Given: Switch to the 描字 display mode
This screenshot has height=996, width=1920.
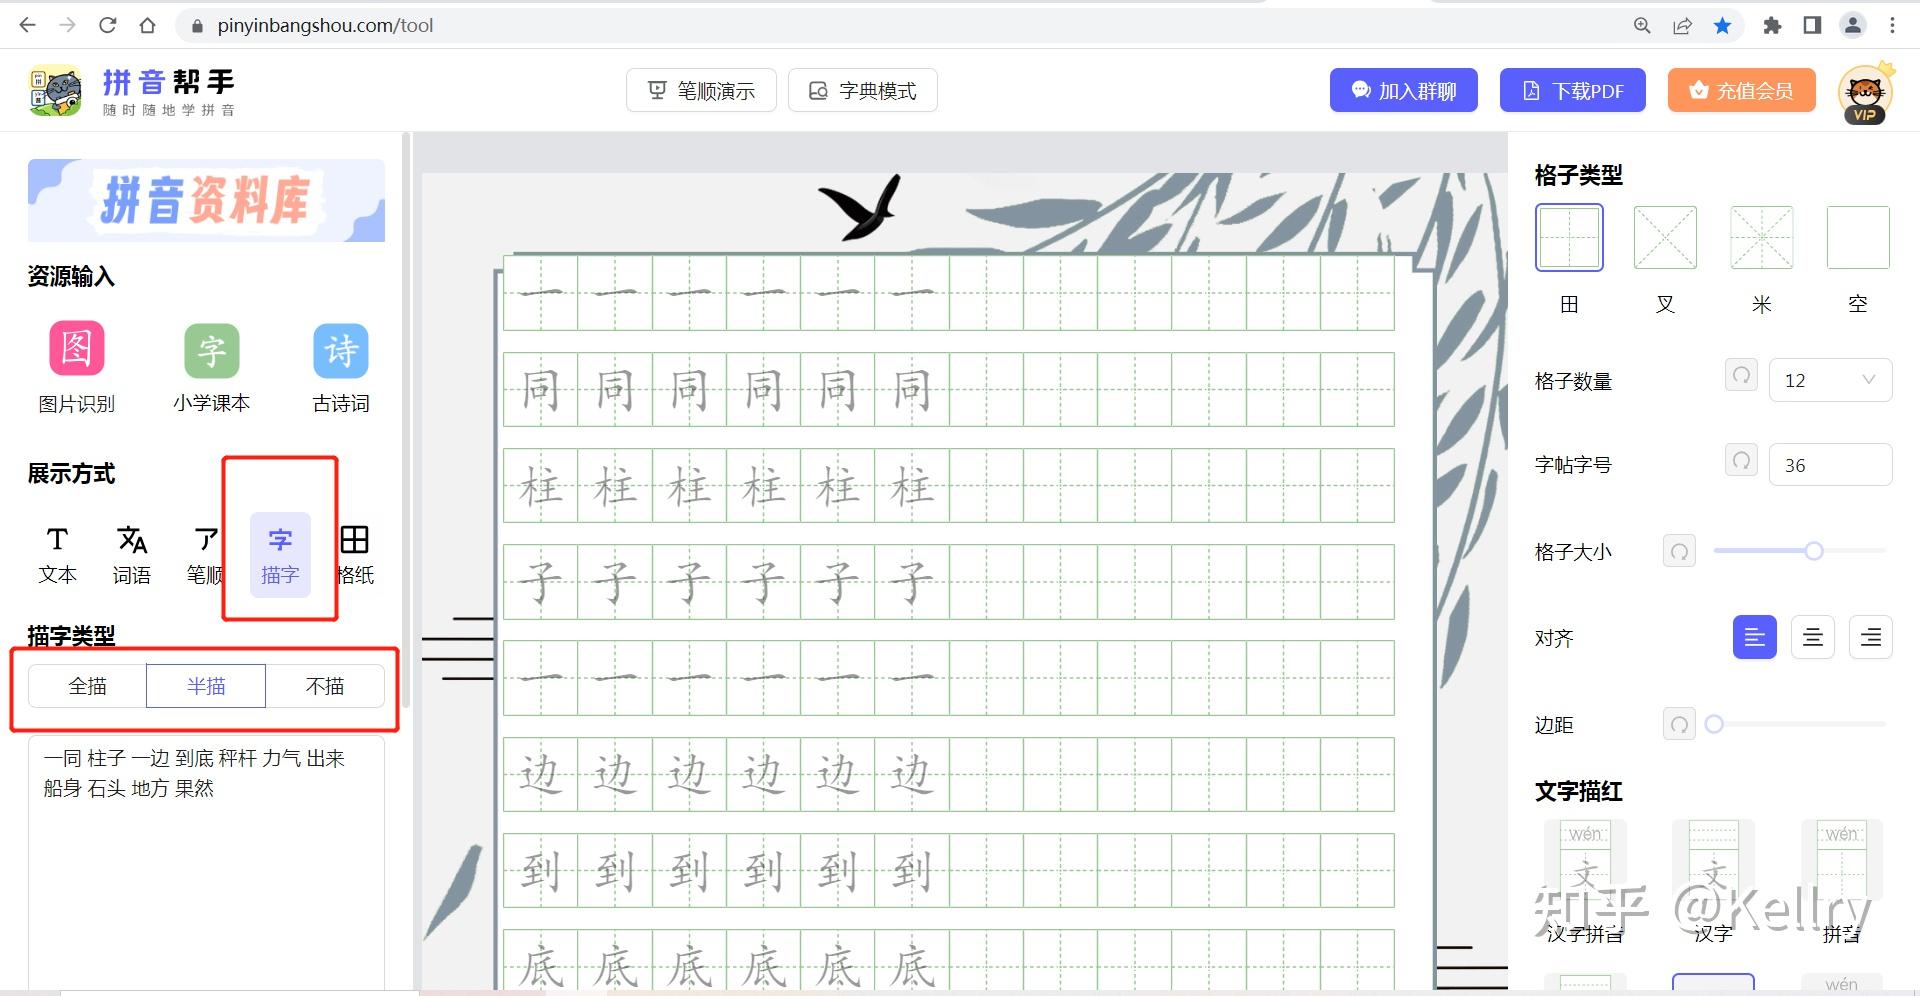Looking at the screenshot, I should (280, 555).
